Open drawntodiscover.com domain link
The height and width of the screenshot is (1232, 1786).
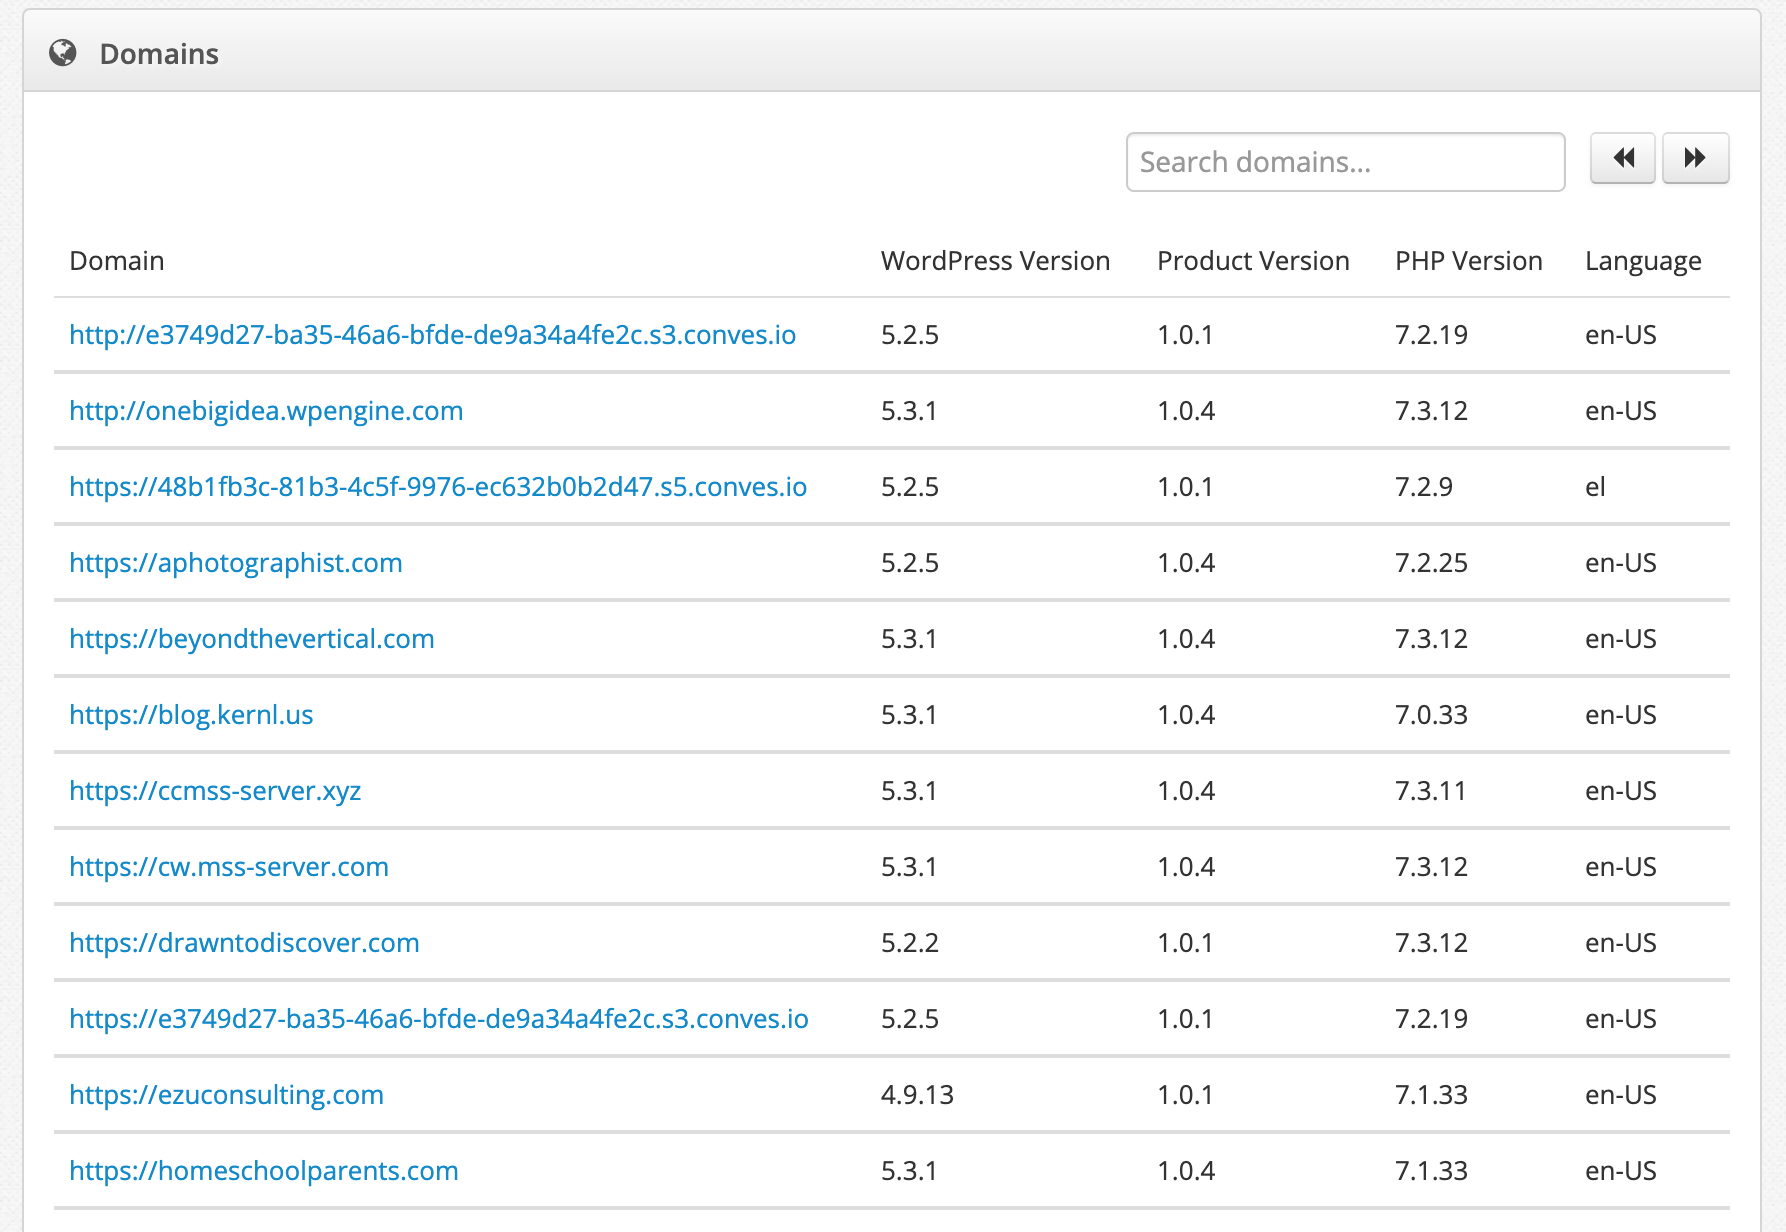[244, 943]
